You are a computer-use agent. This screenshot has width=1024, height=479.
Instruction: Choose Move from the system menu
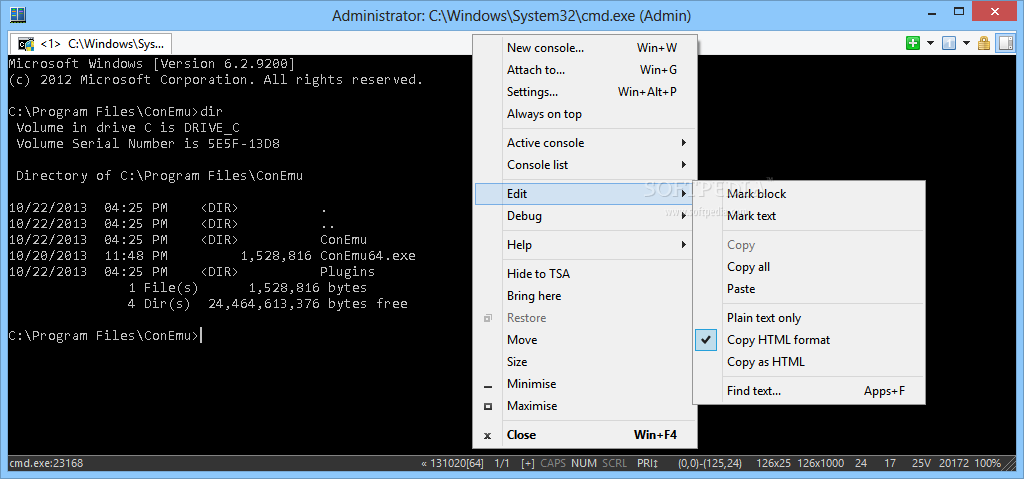(584, 340)
